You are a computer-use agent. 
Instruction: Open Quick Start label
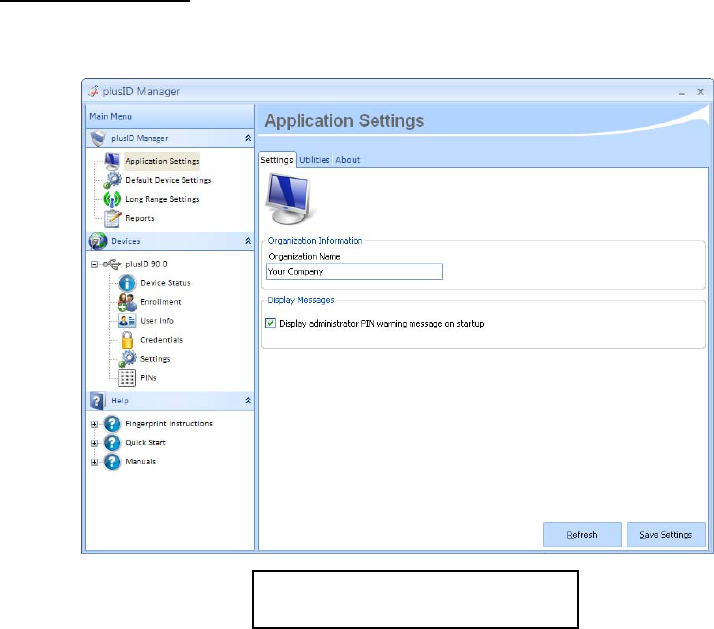tap(145, 443)
